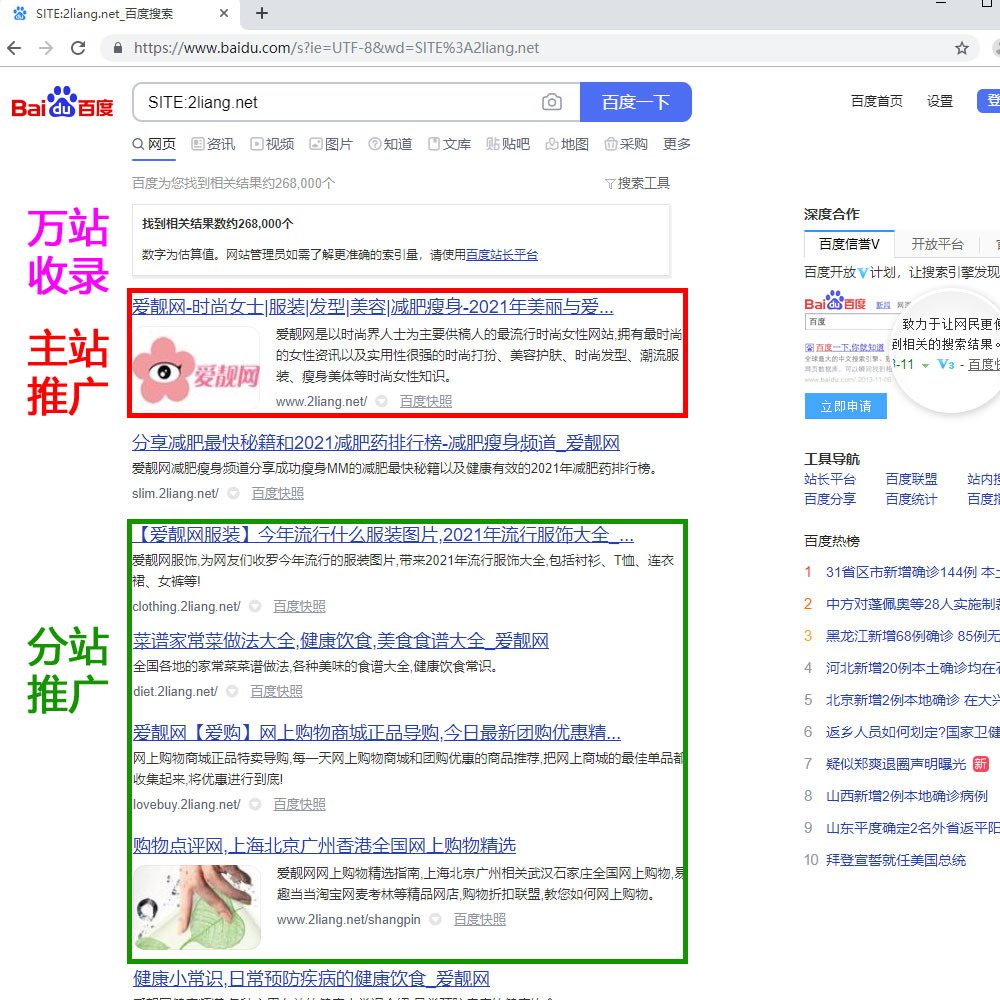Expand dropdown icon next to lovebuy.2liang.net/

255,804
